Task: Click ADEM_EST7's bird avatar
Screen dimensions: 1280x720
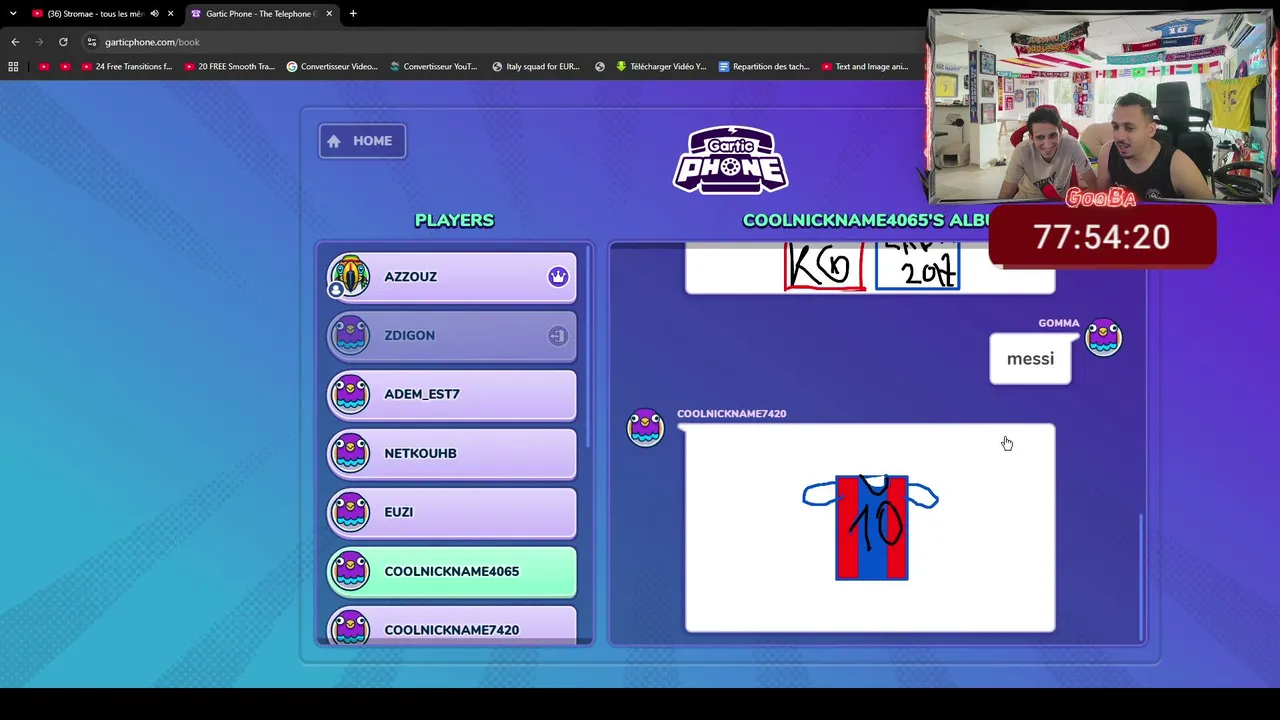Action: pyautogui.click(x=350, y=394)
